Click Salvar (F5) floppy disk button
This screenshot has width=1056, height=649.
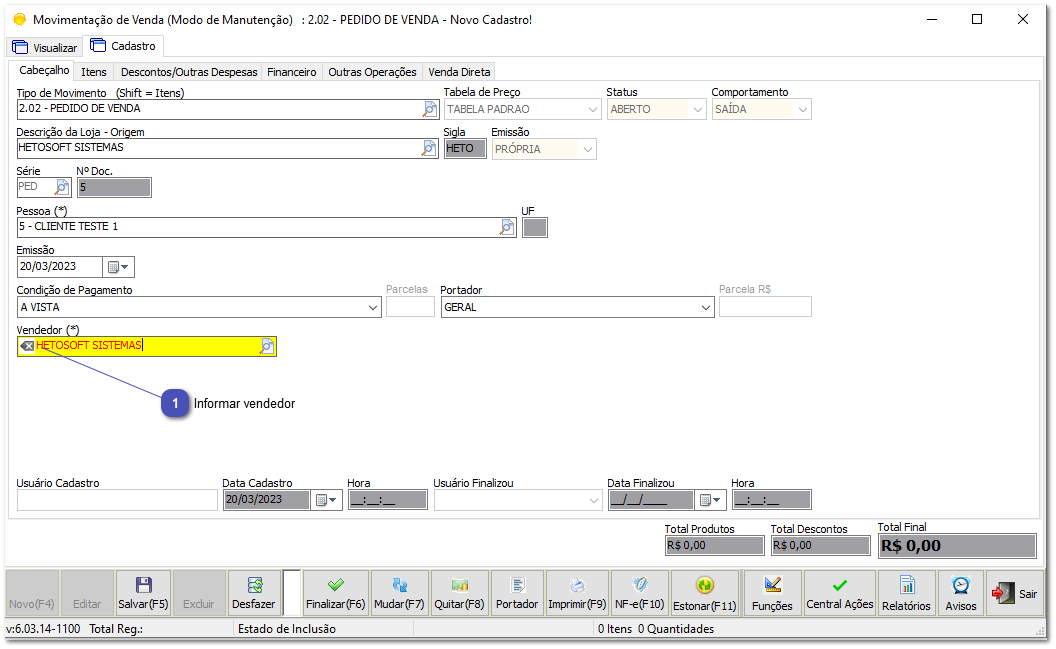143,593
